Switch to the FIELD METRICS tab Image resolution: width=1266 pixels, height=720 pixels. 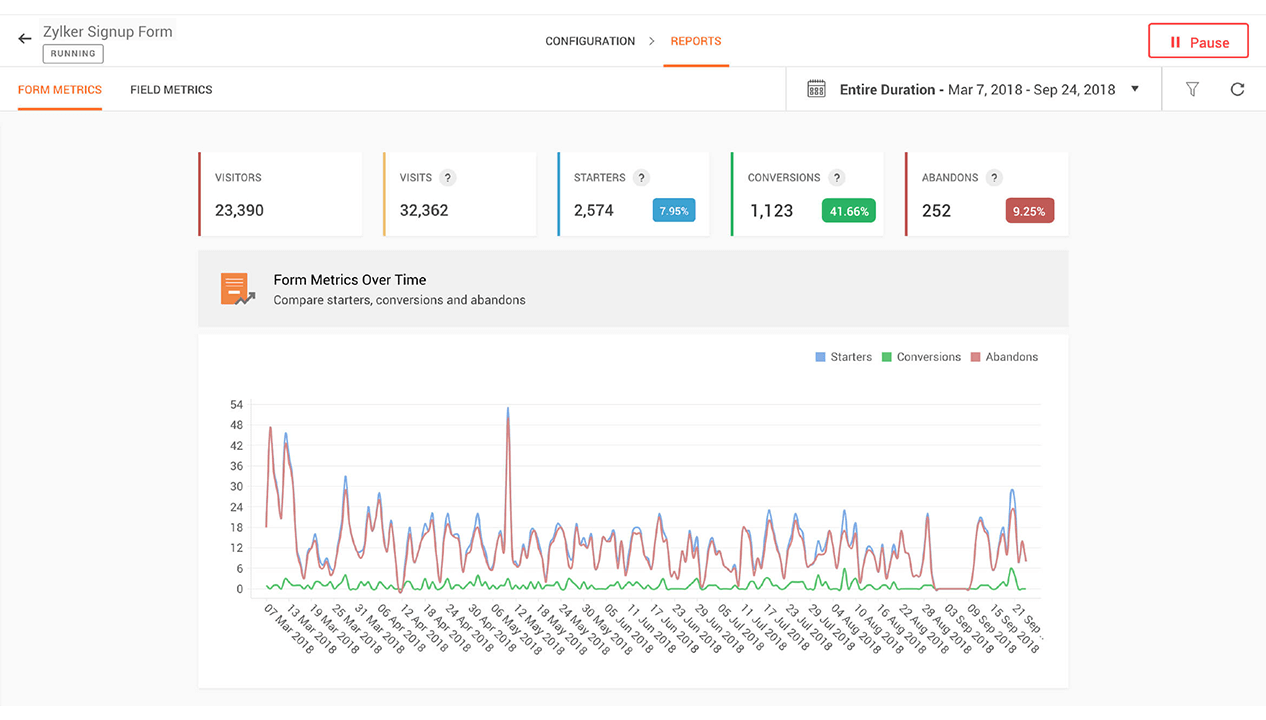coord(171,90)
